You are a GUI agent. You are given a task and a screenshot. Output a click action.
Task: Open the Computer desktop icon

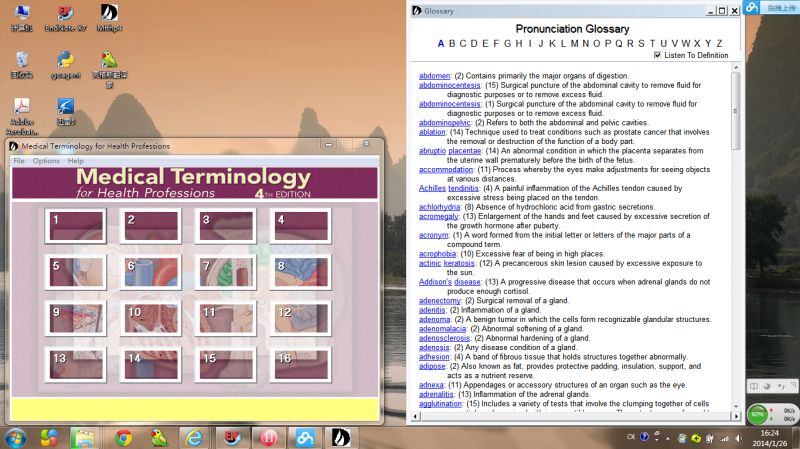pyautogui.click(x=21, y=18)
